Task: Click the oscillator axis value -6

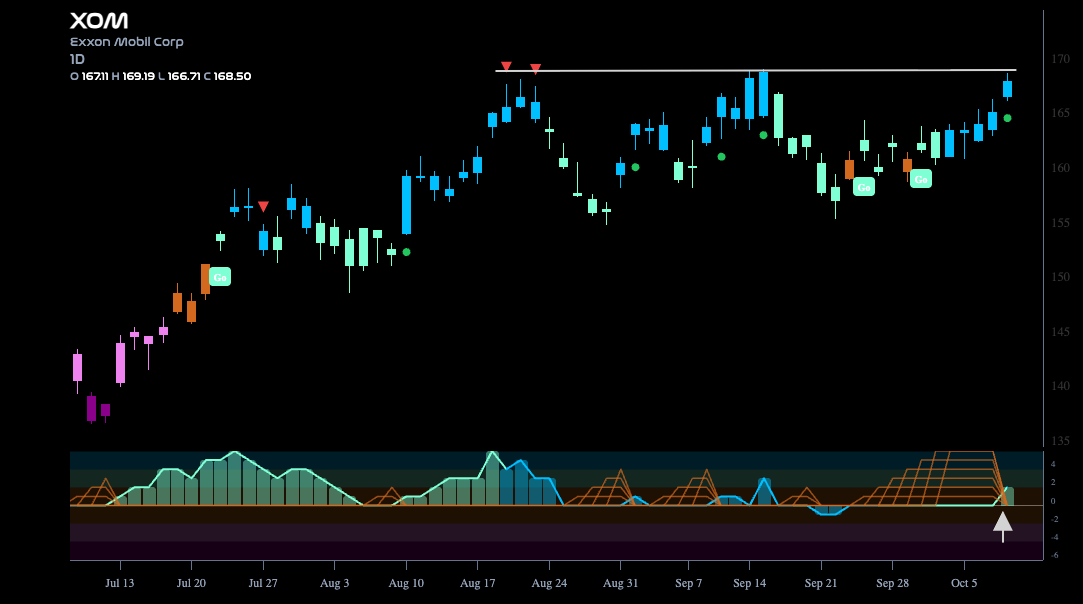Action: [1055, 555]
